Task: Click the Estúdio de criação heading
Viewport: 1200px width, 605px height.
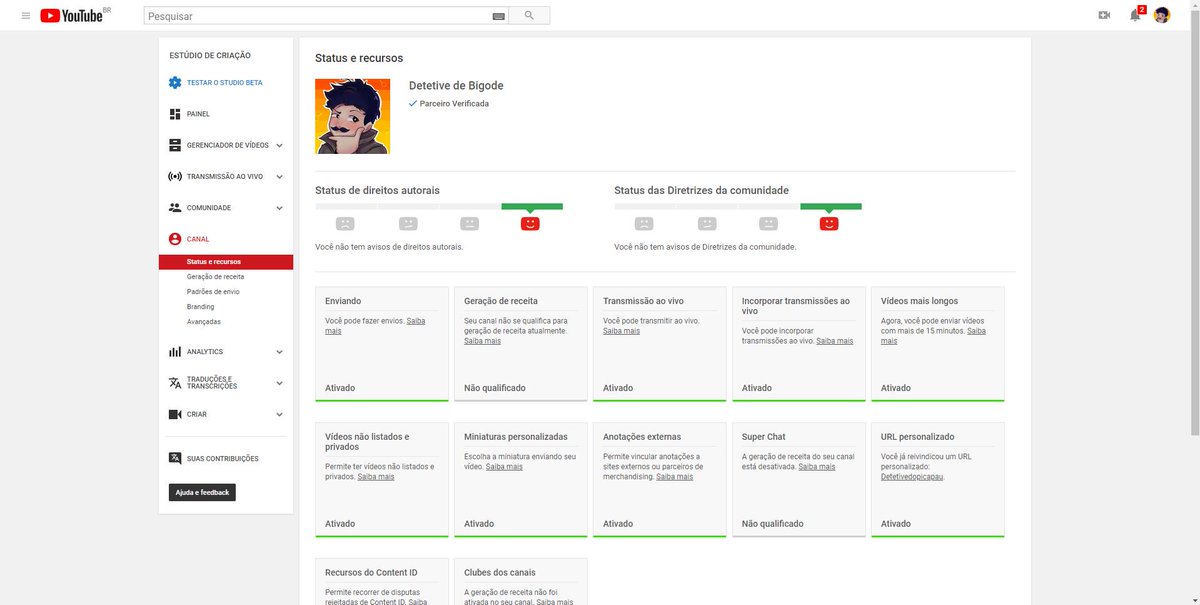Action: pyautogui.click(x=210, y=56)
